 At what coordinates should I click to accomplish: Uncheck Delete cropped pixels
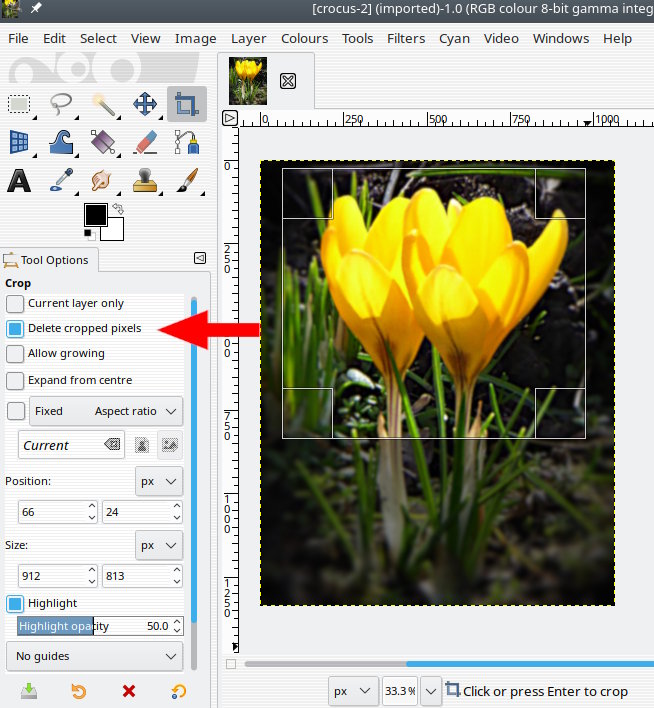15,329
